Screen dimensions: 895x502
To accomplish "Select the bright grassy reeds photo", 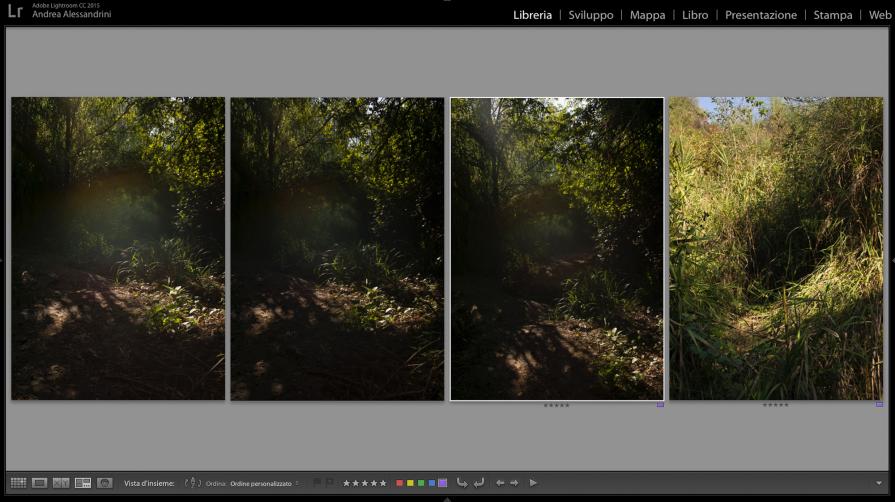I will coord(776,248).
